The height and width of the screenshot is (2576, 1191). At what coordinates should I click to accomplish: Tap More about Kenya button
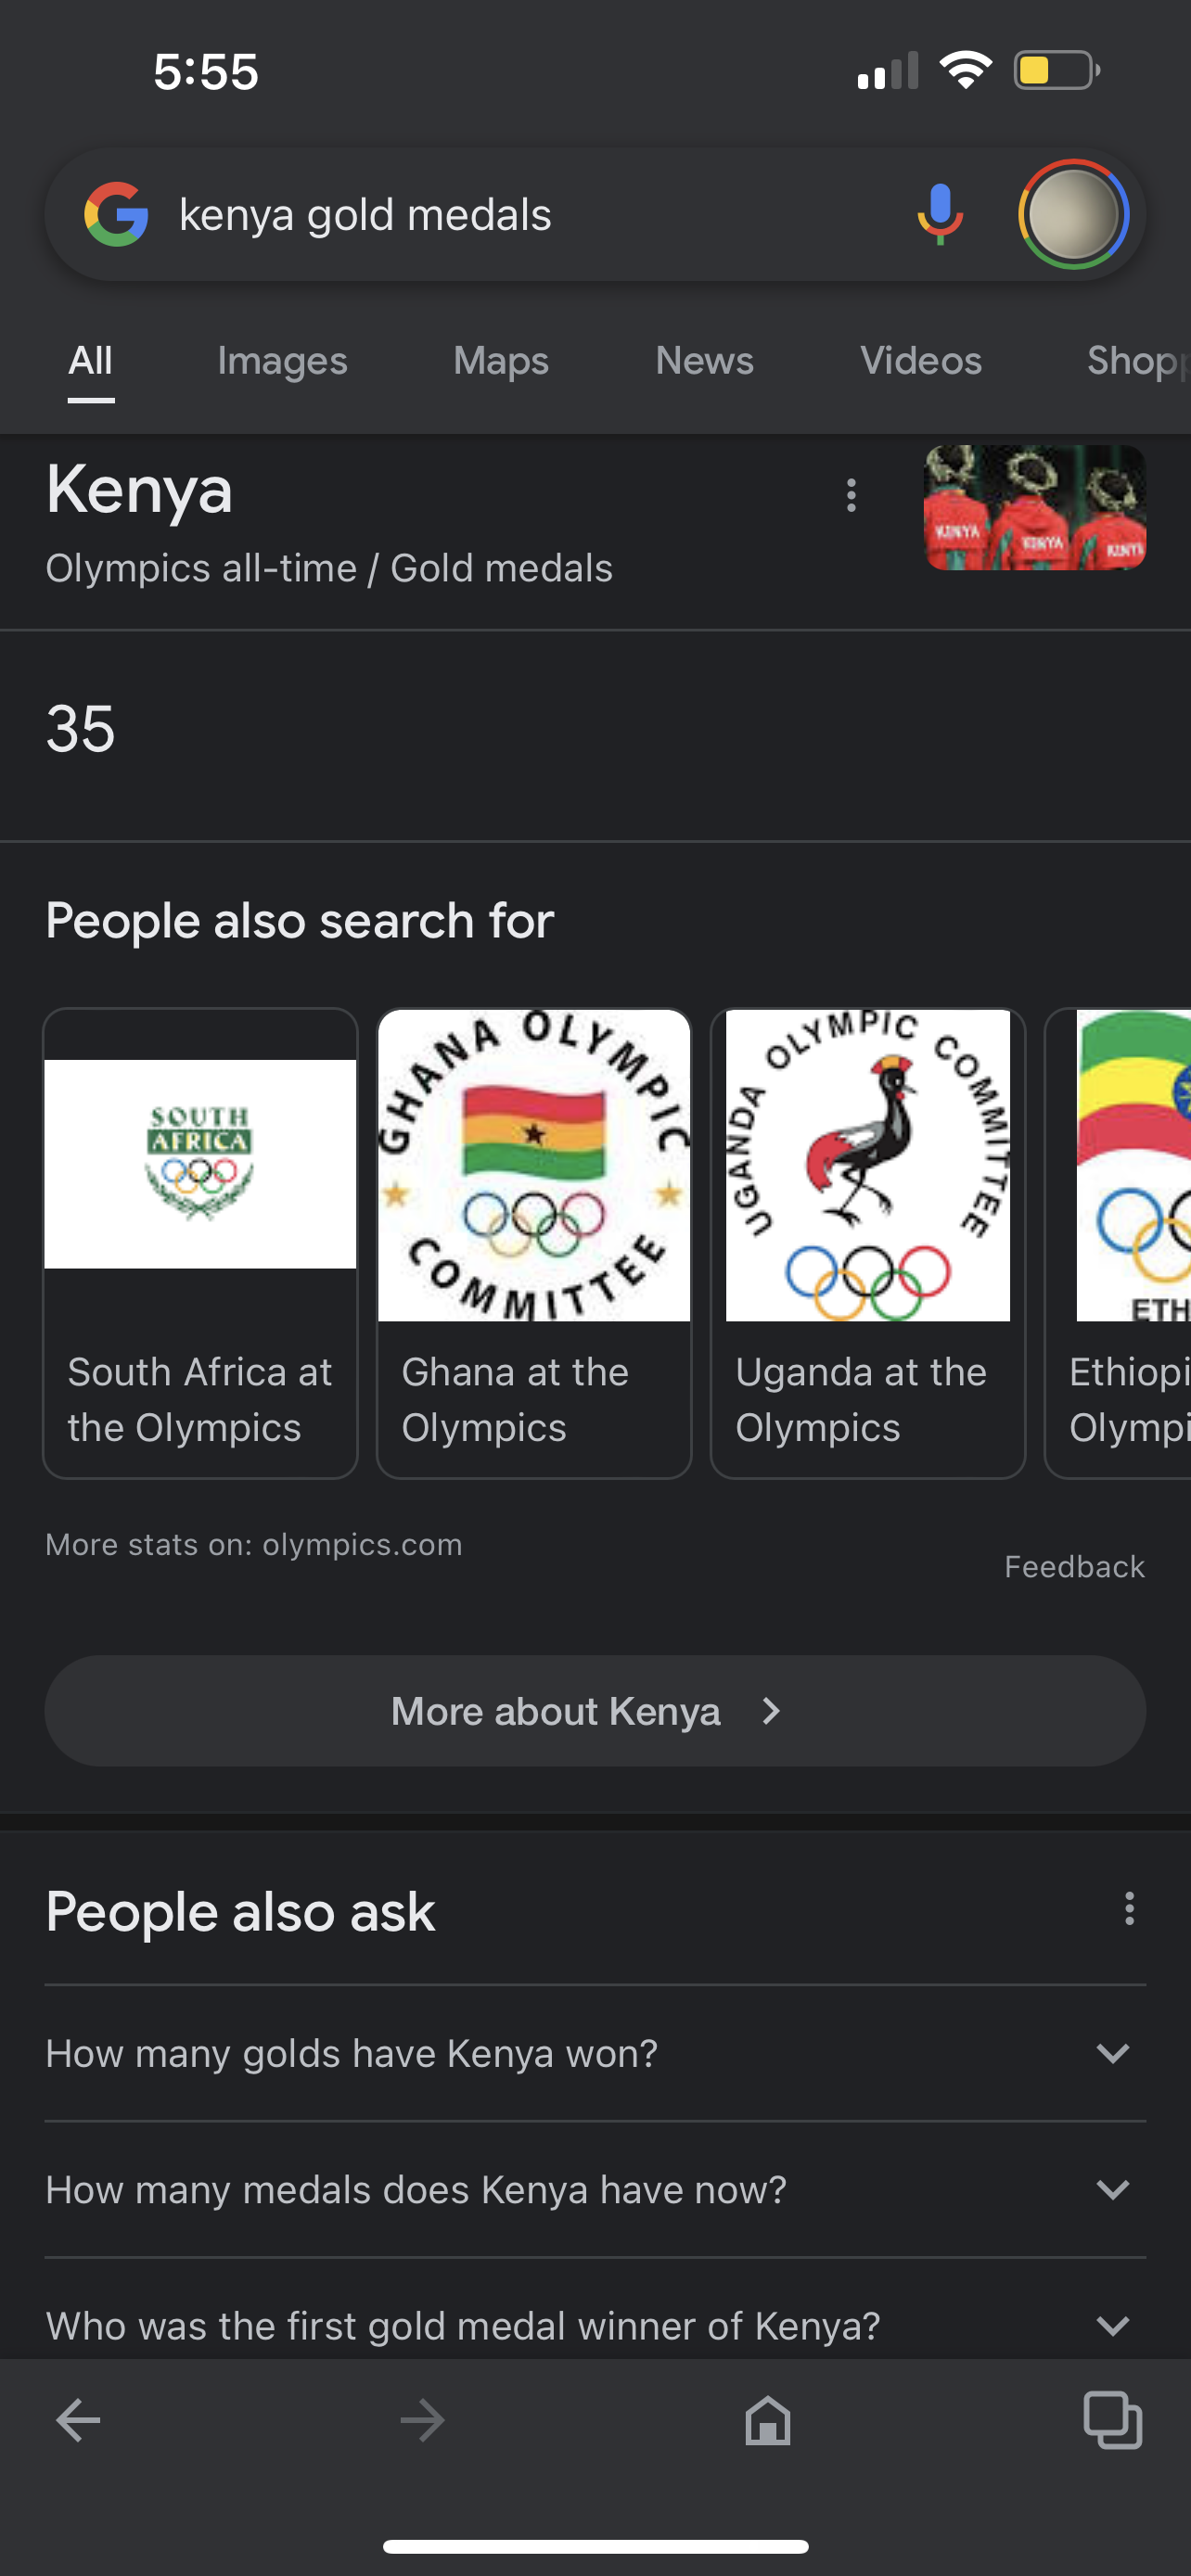595,1711
